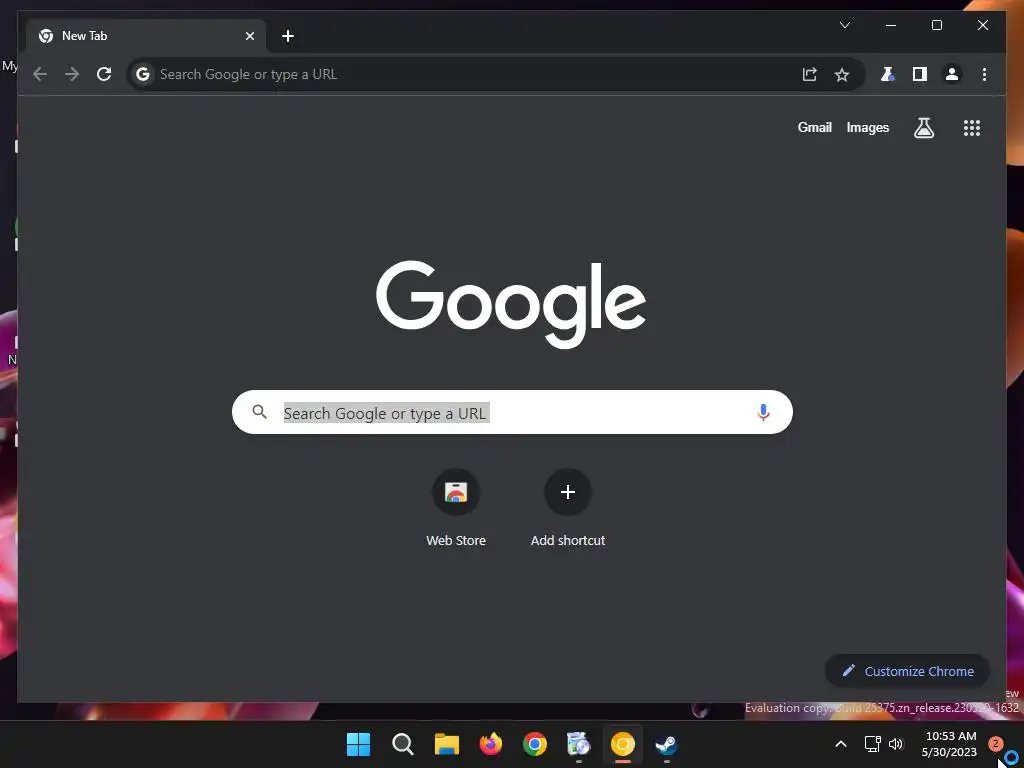Open the Steam taskbar icon
The width and height of the screenshot is (1024, 768).
click(x=666, y=744)
